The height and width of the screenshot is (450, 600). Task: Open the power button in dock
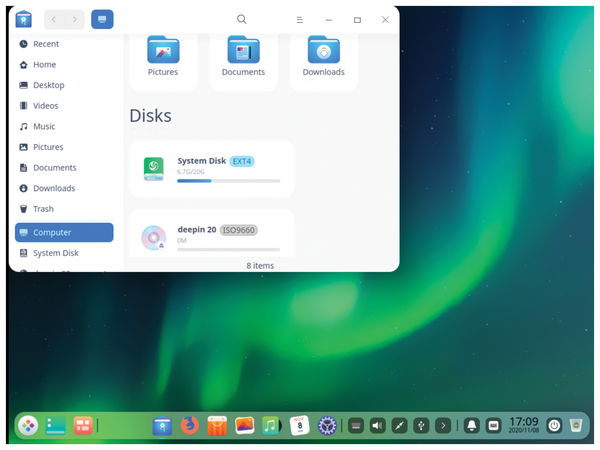[x=554, y=426]
